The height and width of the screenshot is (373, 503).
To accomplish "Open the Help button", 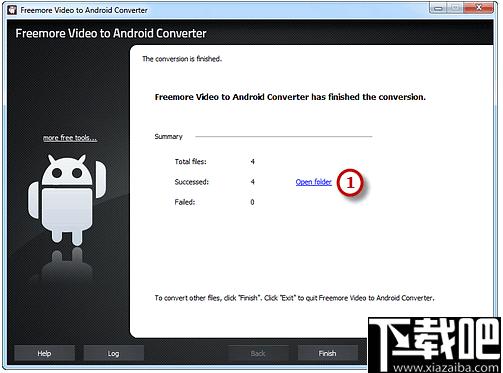I will coord(44,353).
